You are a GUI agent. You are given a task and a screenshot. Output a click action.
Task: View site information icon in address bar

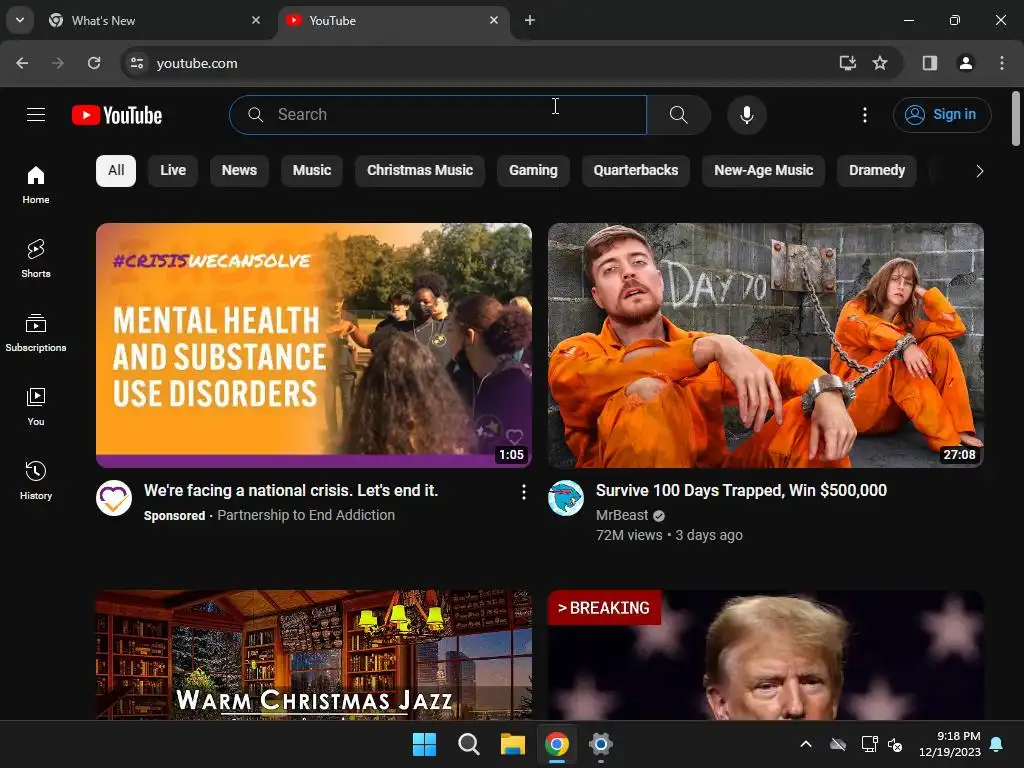[x=136, y=63]
